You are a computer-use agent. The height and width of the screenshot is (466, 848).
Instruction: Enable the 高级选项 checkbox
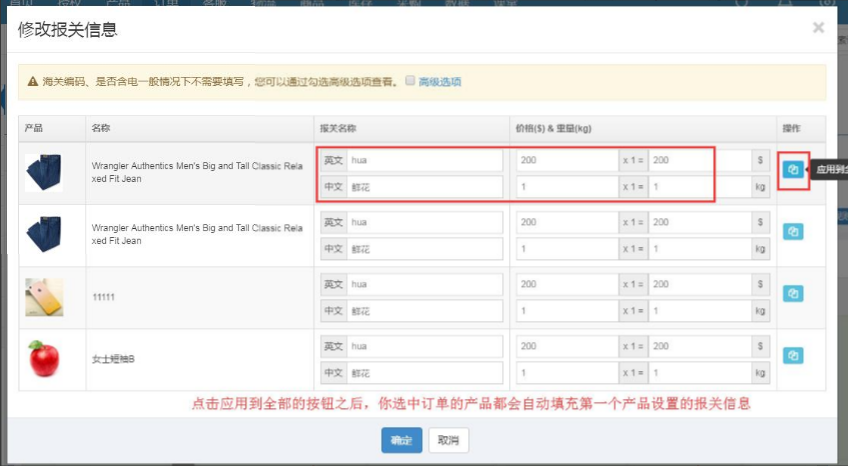tap(410, 81)
